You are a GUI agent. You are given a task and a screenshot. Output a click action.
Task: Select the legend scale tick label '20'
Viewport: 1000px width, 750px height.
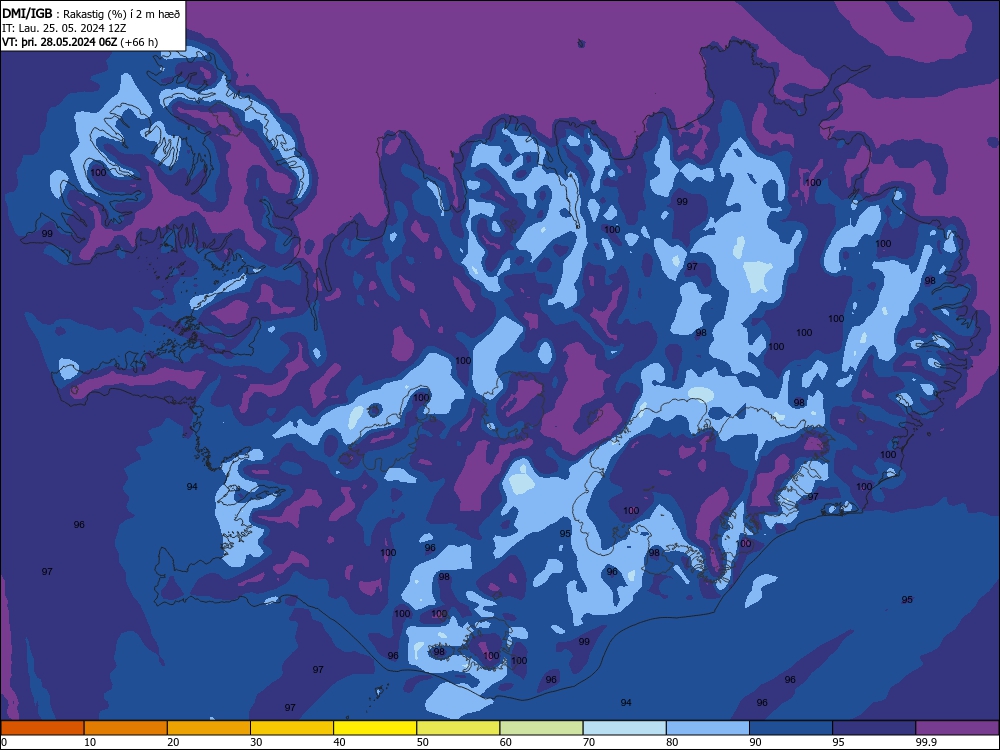173,742
